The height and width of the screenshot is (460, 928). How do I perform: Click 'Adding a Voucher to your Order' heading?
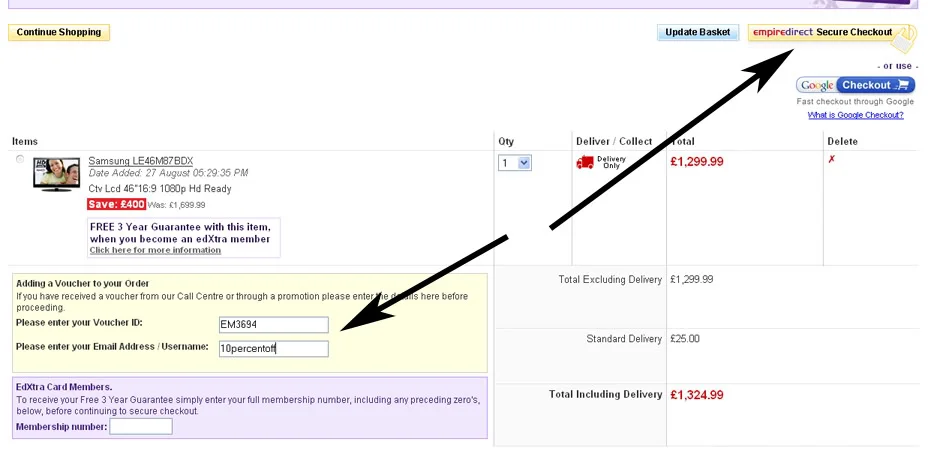point(83,284)
